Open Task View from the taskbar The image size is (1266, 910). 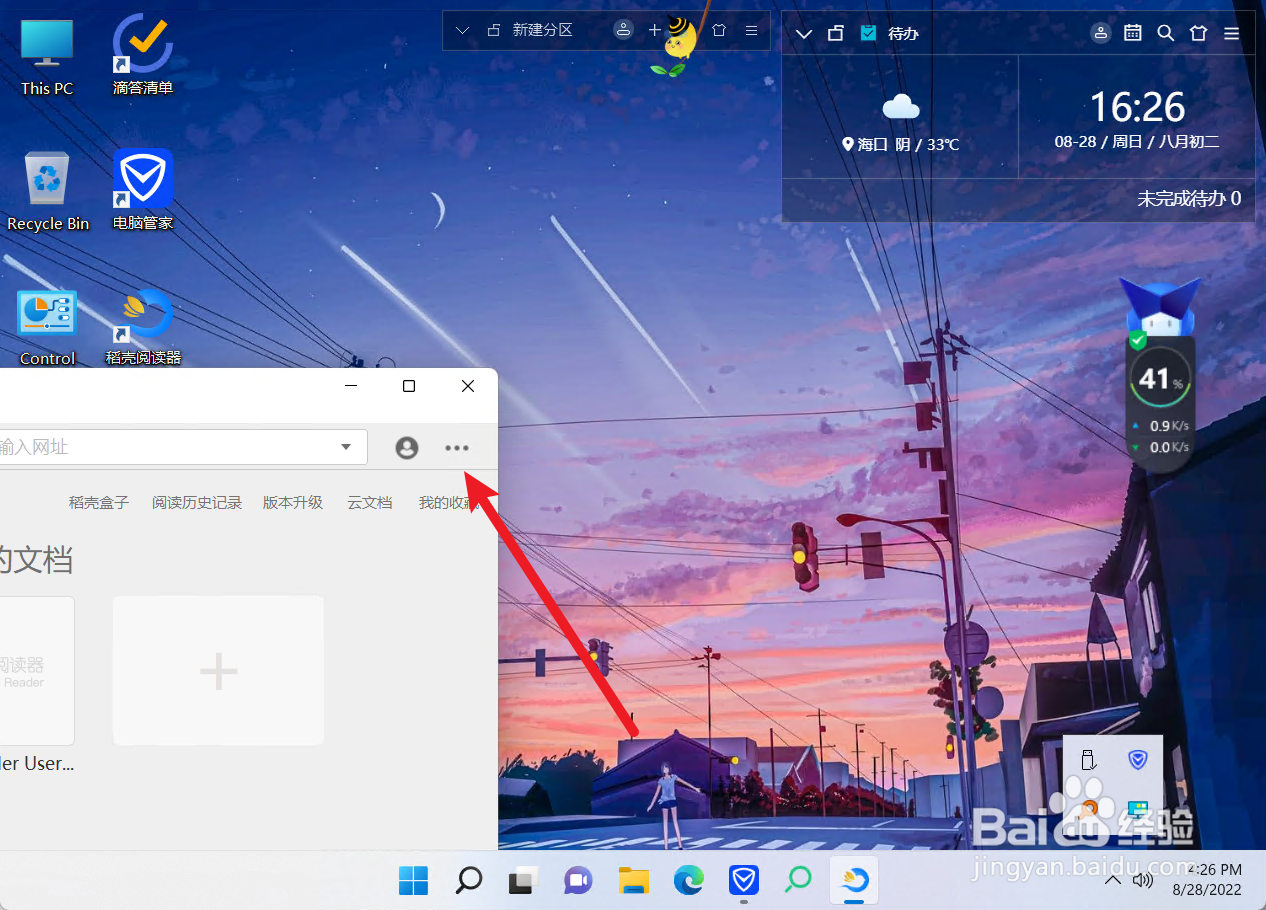coord(522,880)
